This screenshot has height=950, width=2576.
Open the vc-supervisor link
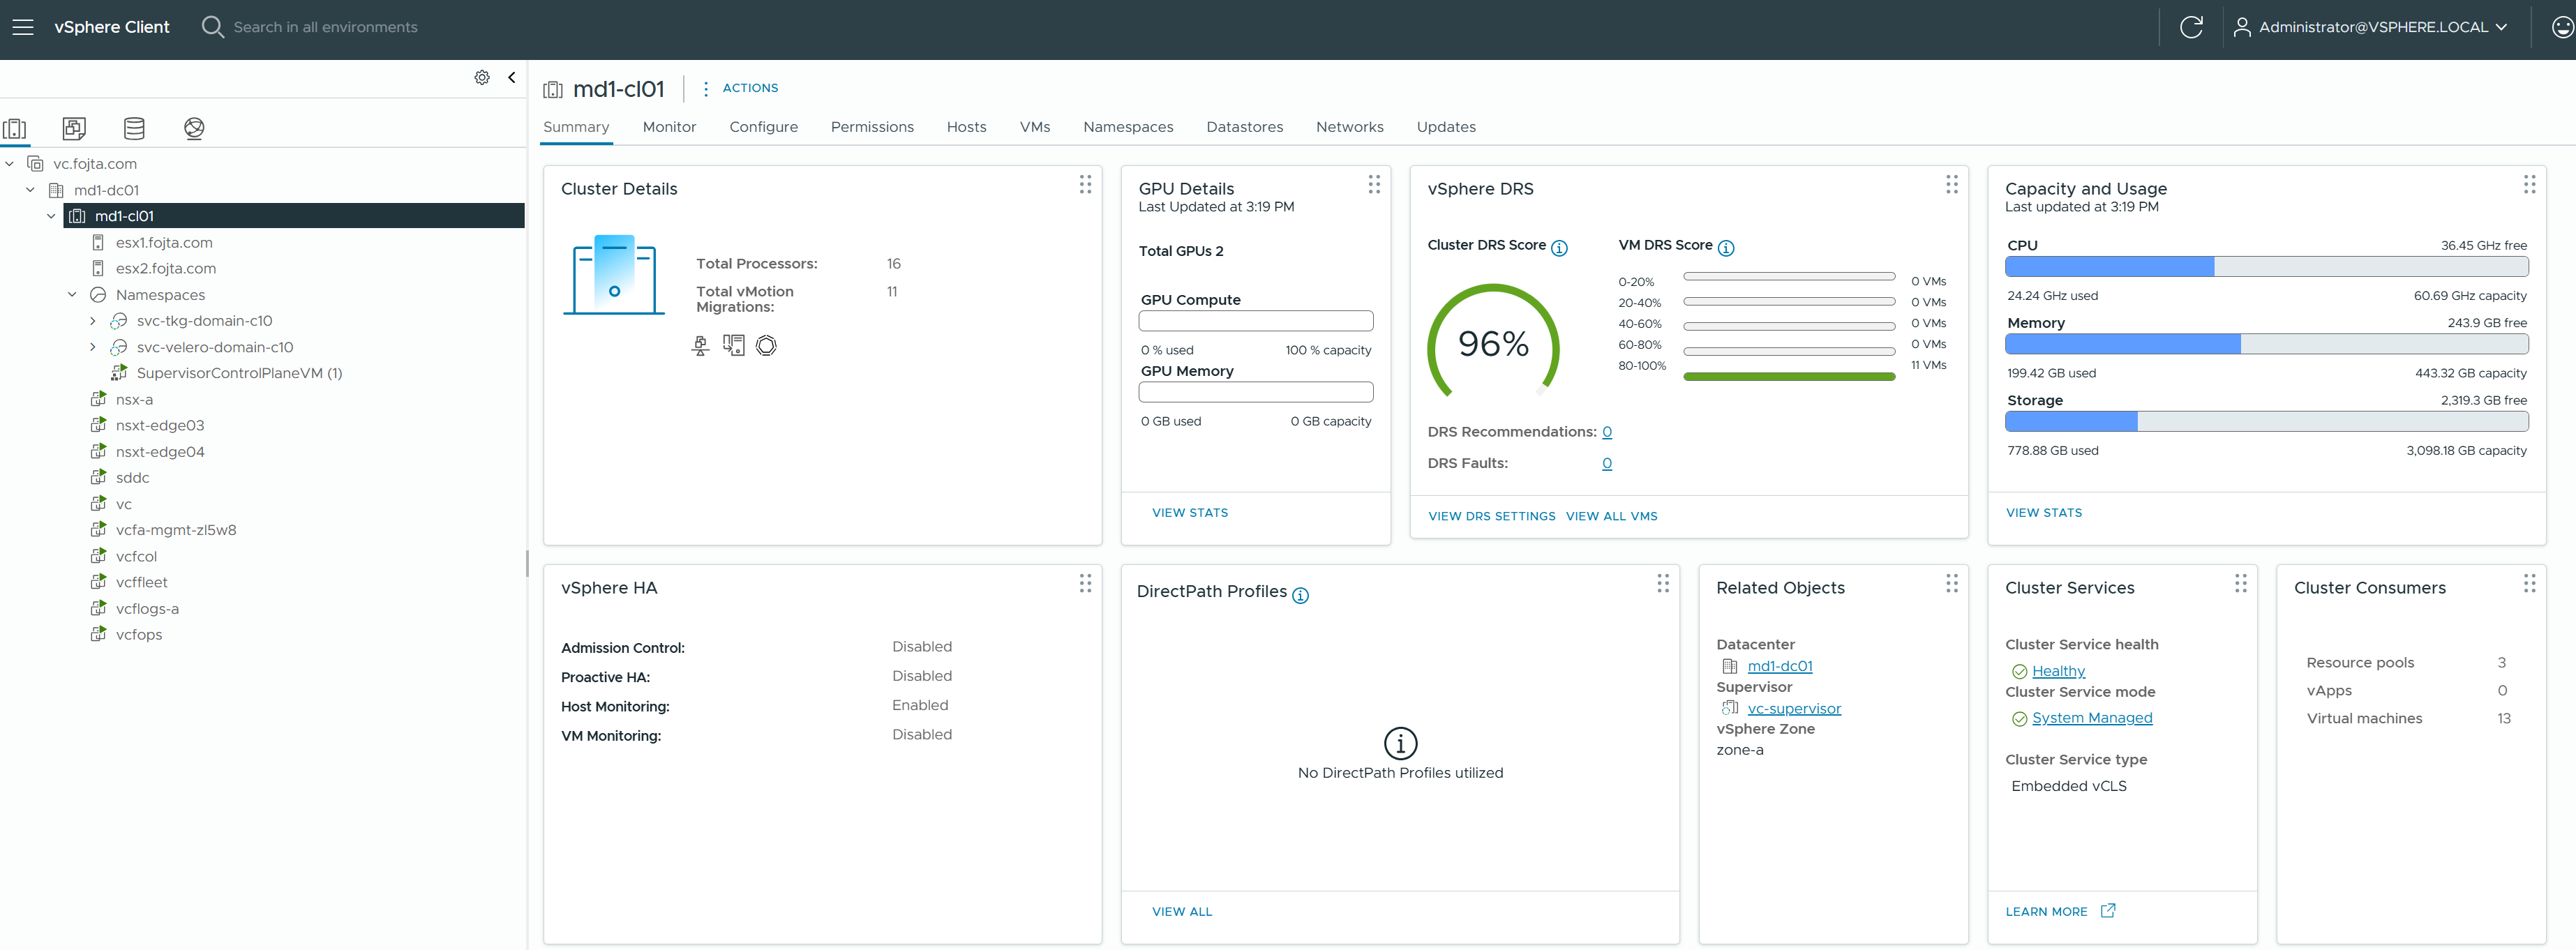1794,709
